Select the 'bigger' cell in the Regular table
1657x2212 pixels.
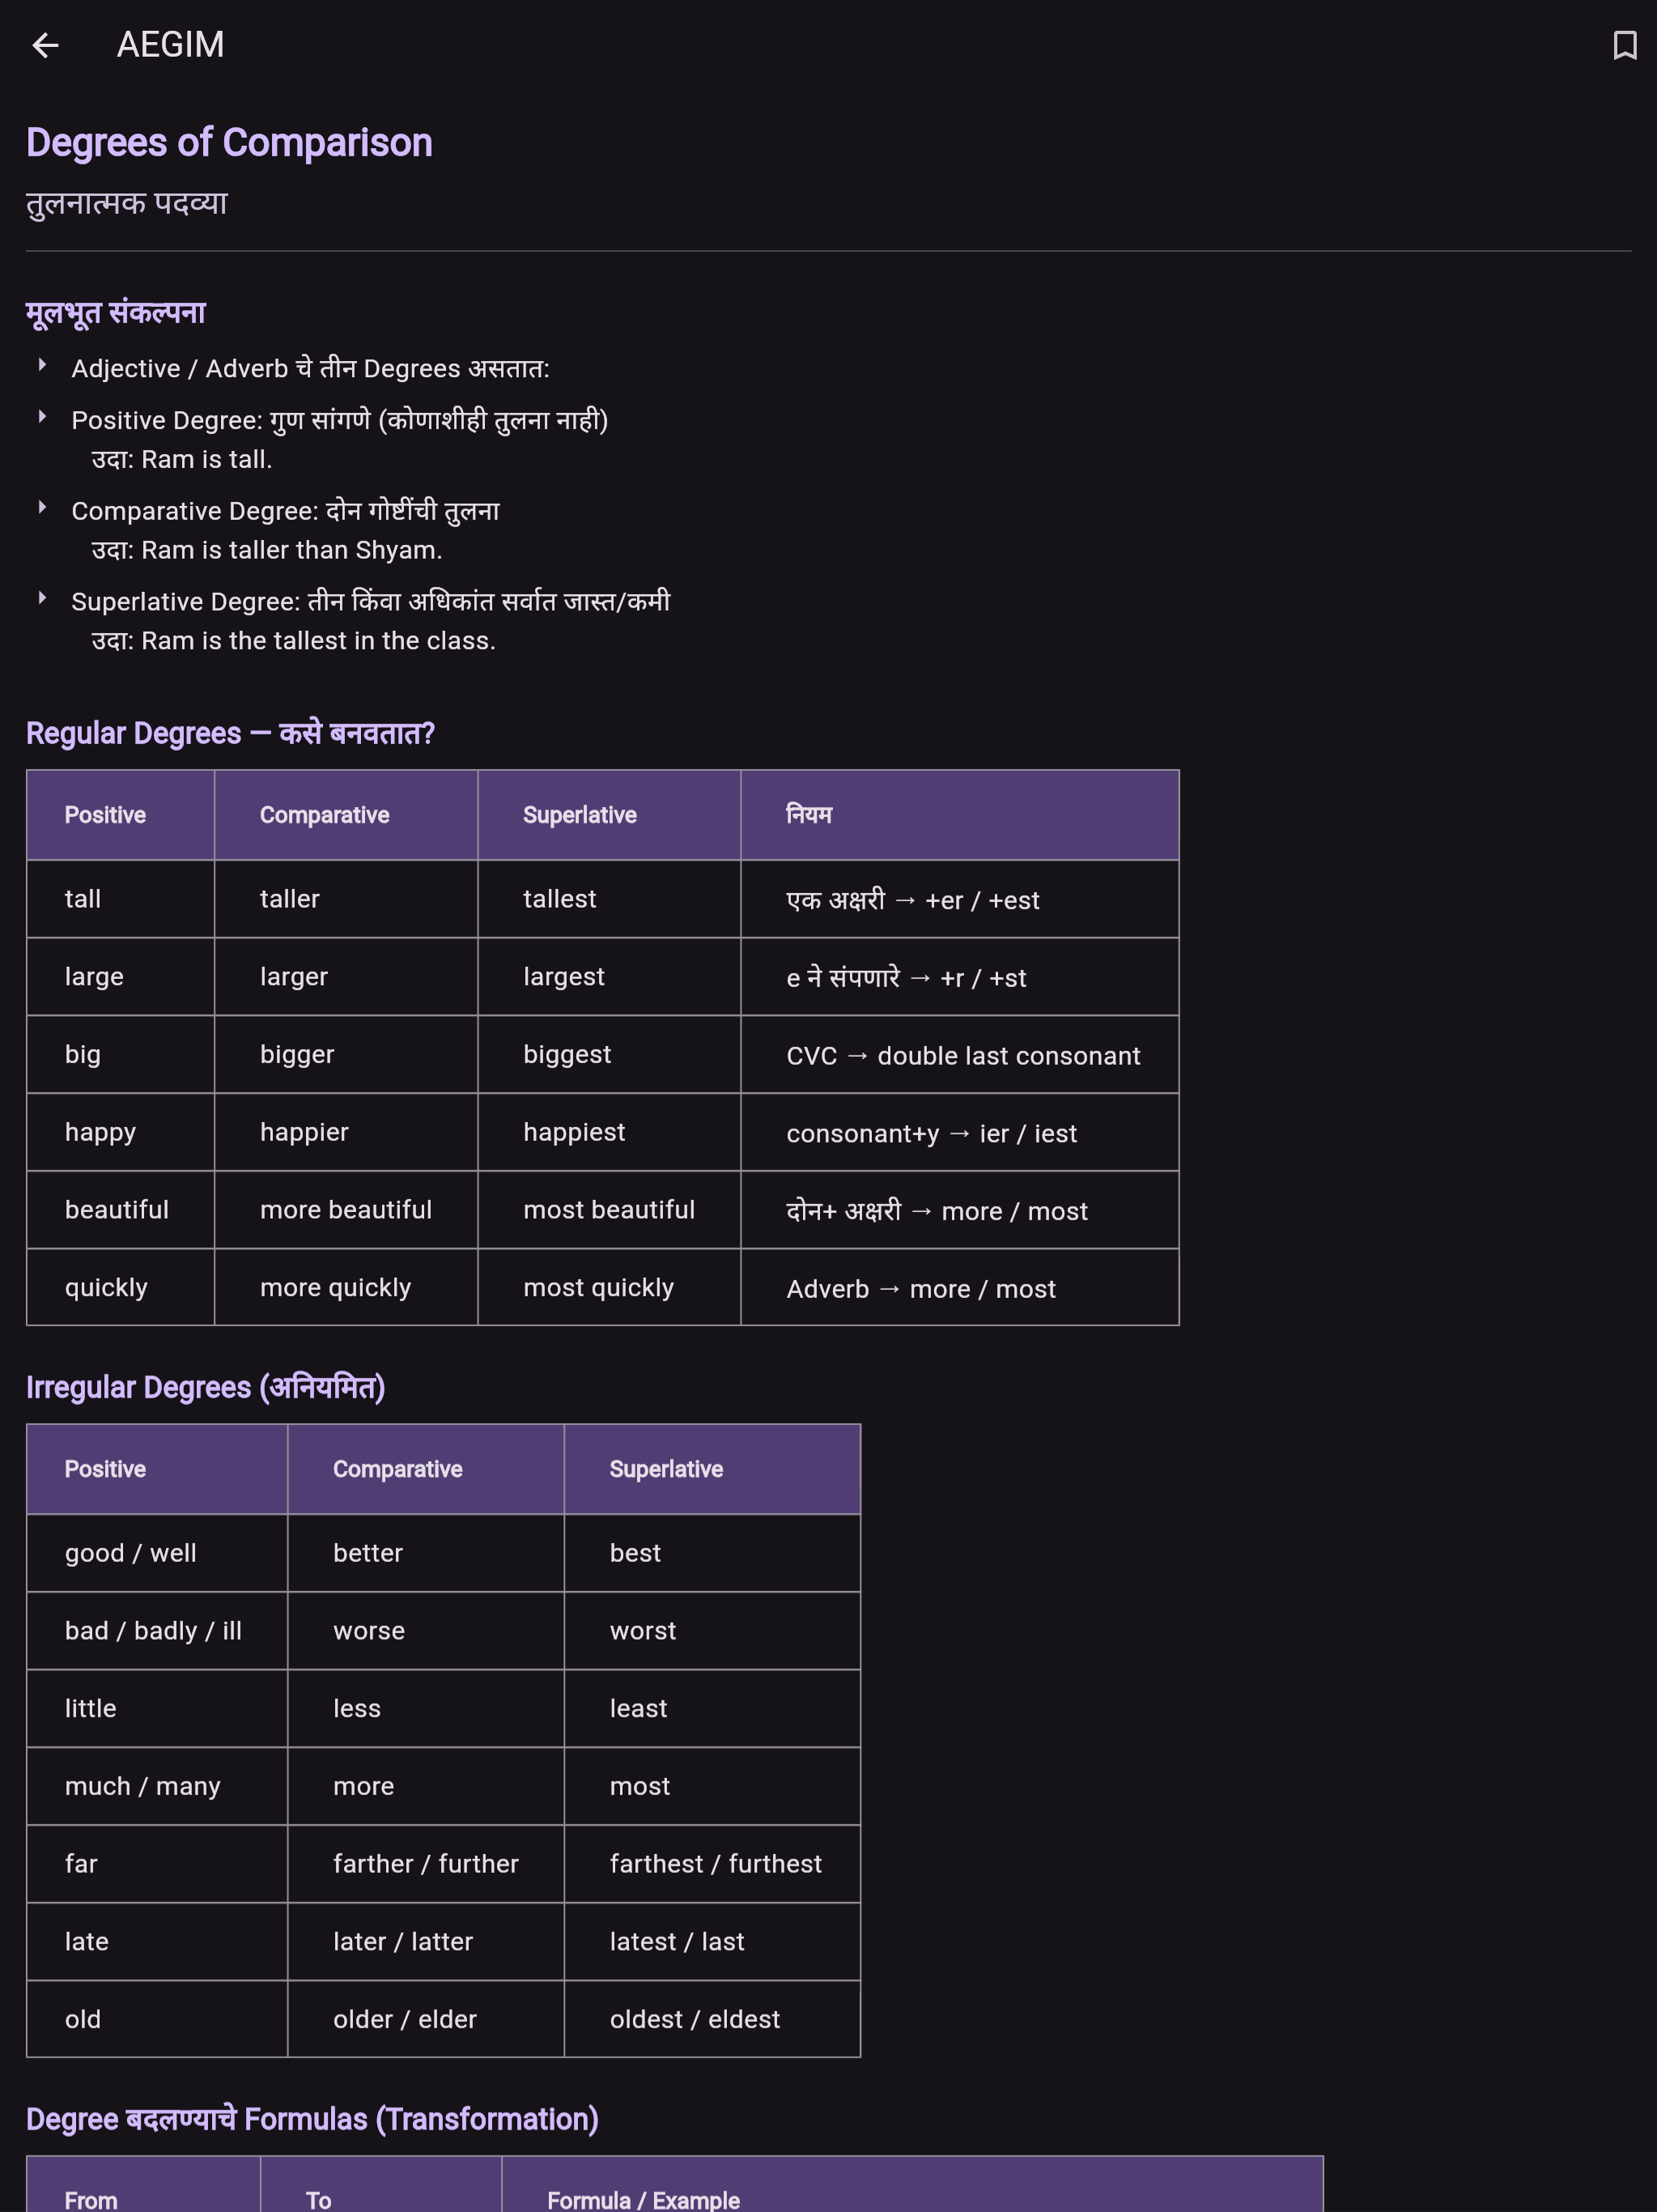point(346,1054)
